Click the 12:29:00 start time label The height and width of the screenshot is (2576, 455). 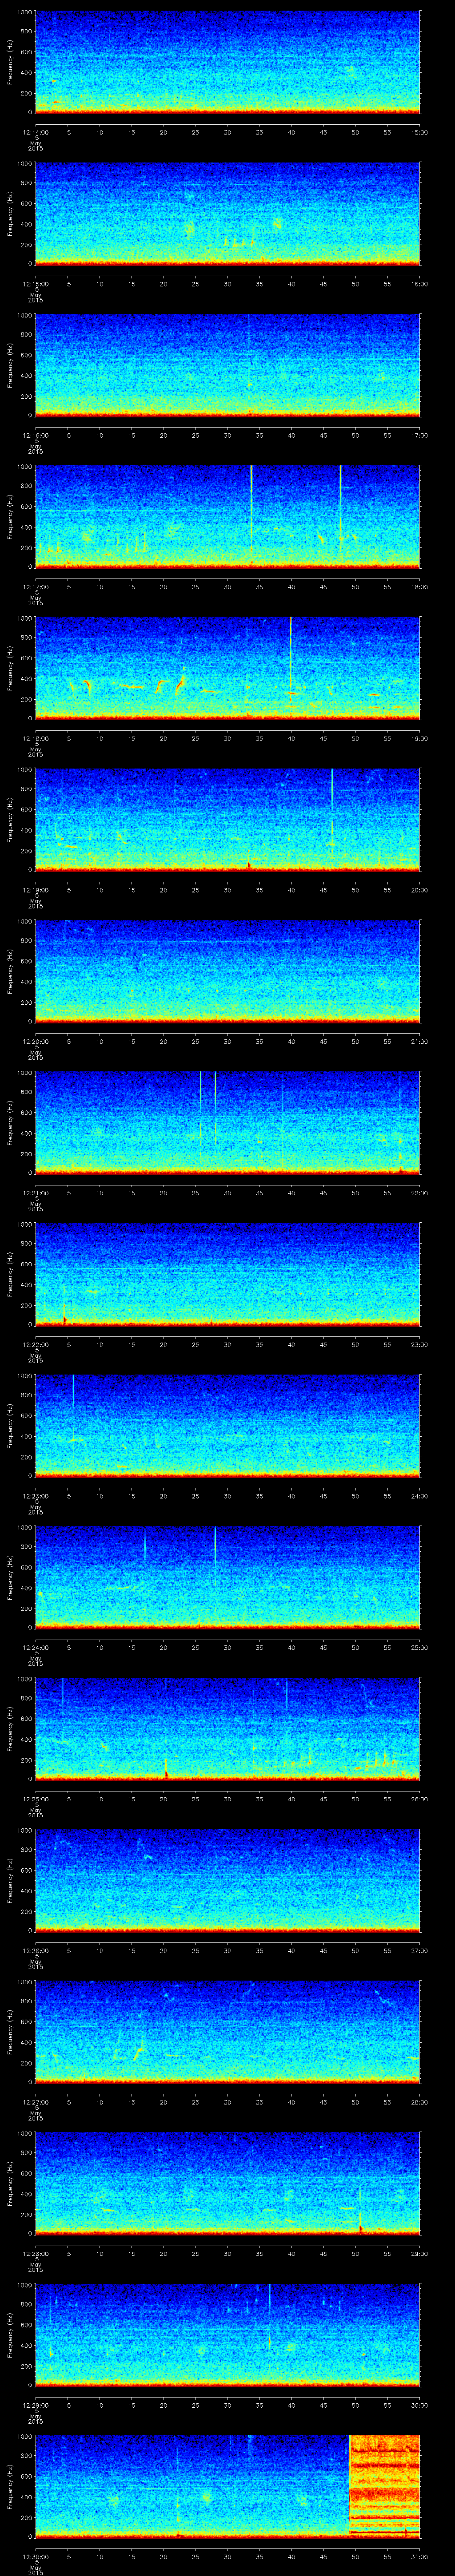click(x=35, y=2405)
